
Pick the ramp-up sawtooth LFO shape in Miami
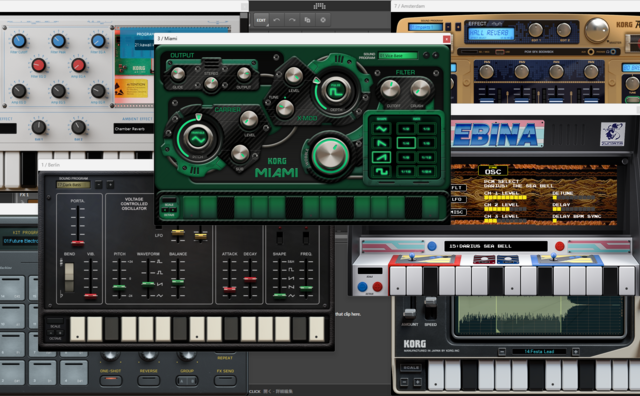(381, 157)
